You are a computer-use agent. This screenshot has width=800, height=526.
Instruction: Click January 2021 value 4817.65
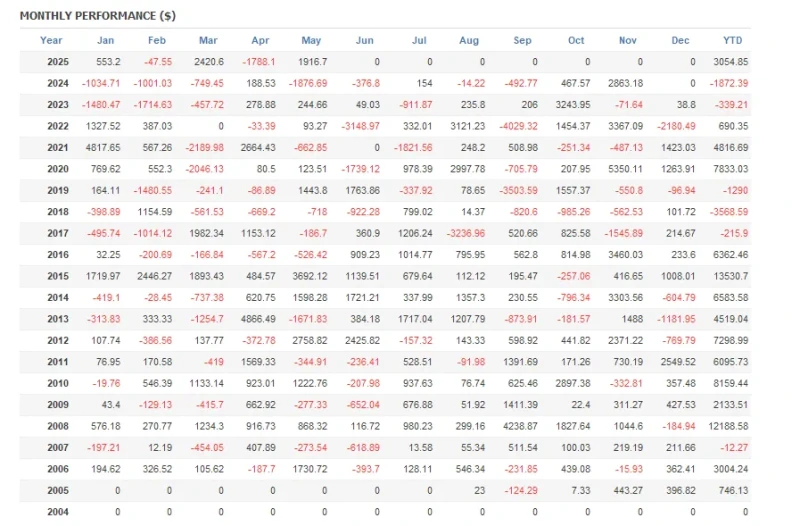[x=103, y=147]
